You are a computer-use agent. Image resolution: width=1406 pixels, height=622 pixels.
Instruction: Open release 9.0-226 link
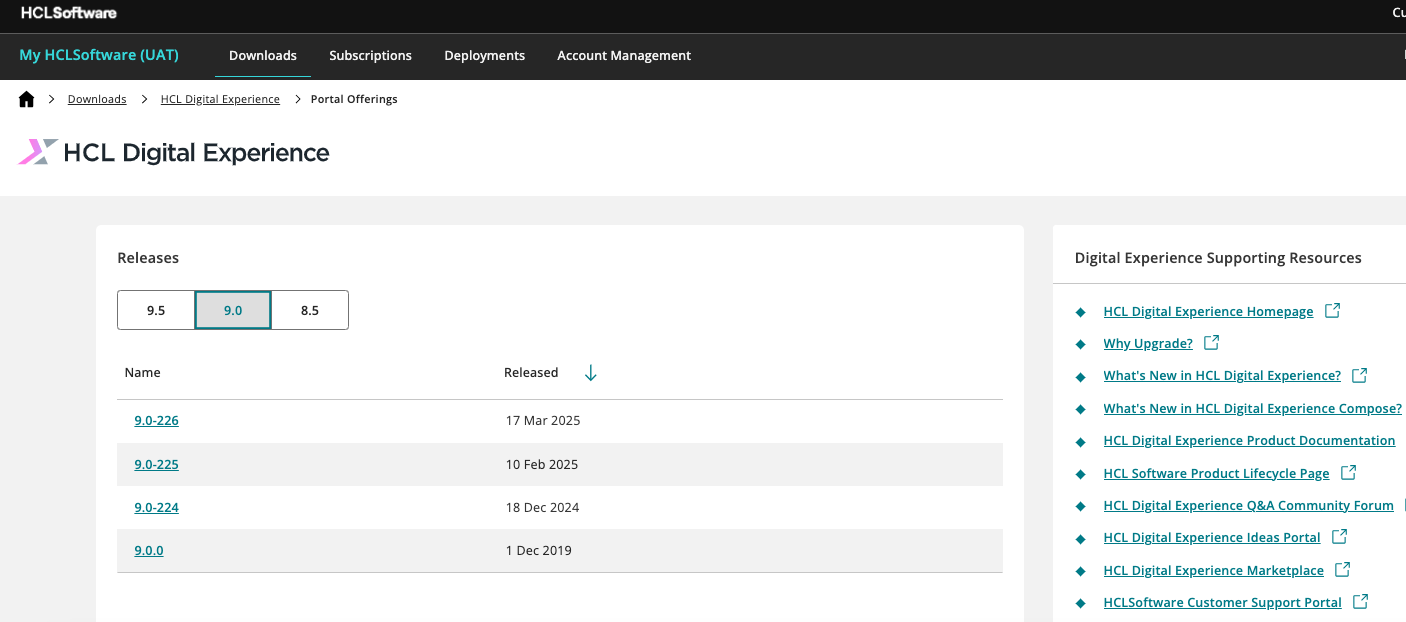click(156, 421)
